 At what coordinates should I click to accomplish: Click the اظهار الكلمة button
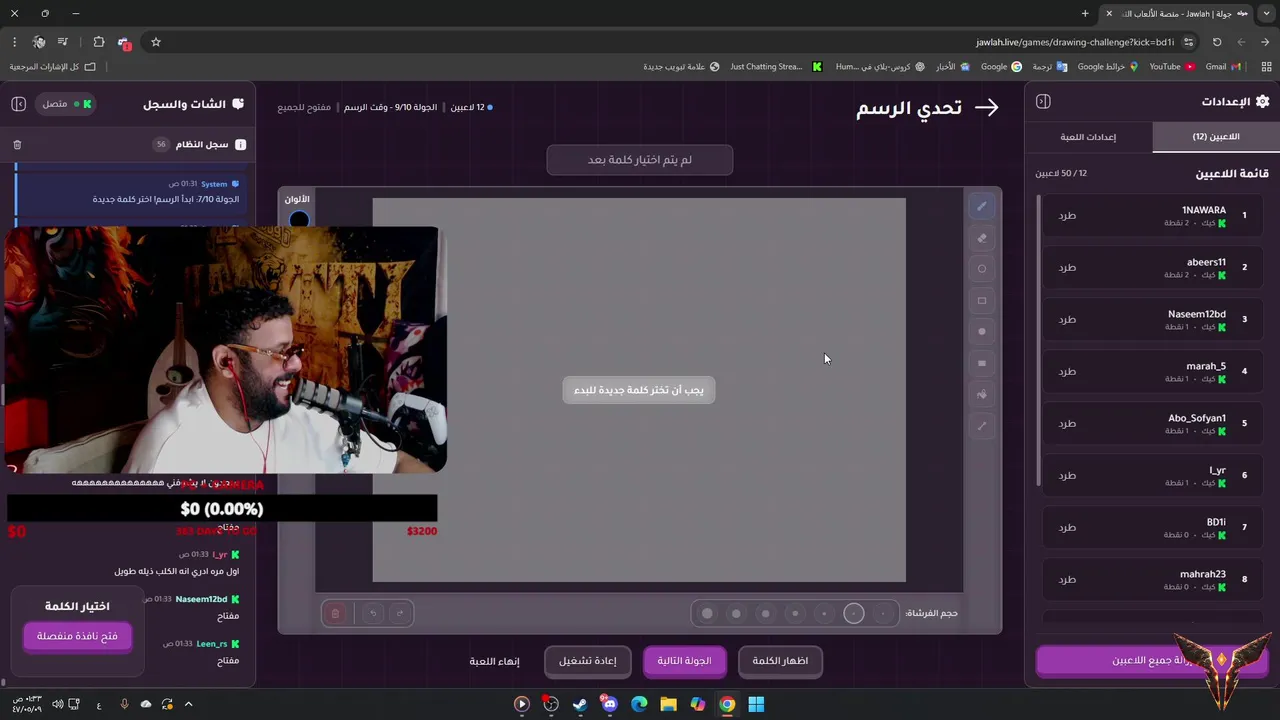[780, 661]
